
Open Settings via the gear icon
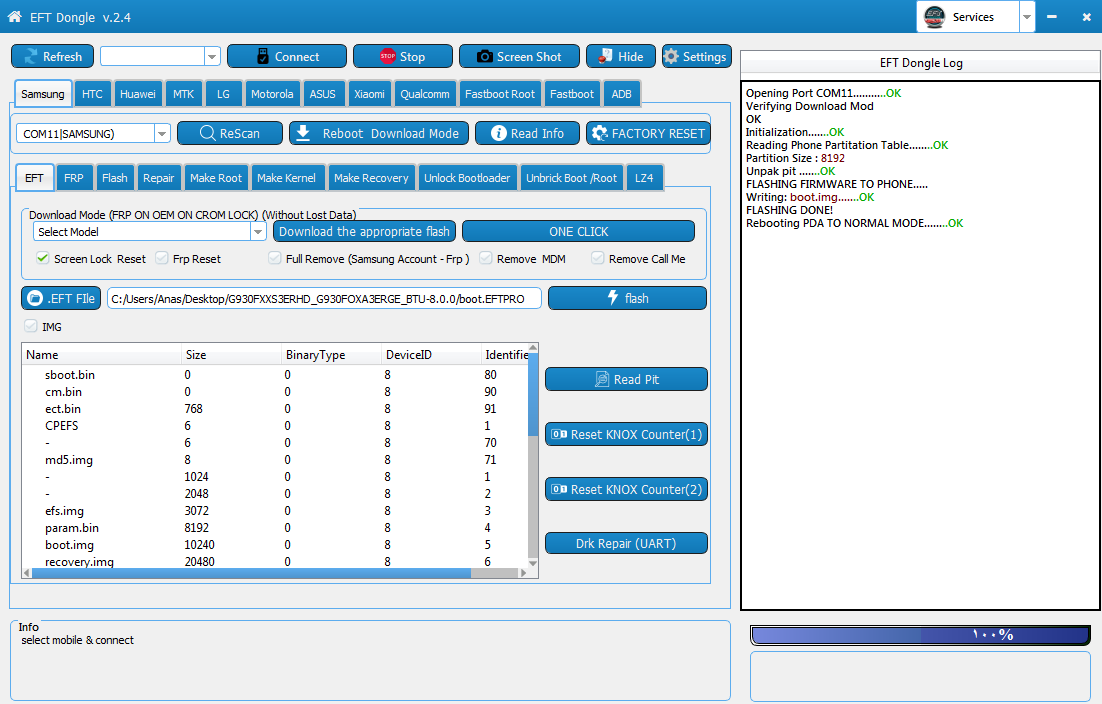pyautogui.click(x=671, y=57)
